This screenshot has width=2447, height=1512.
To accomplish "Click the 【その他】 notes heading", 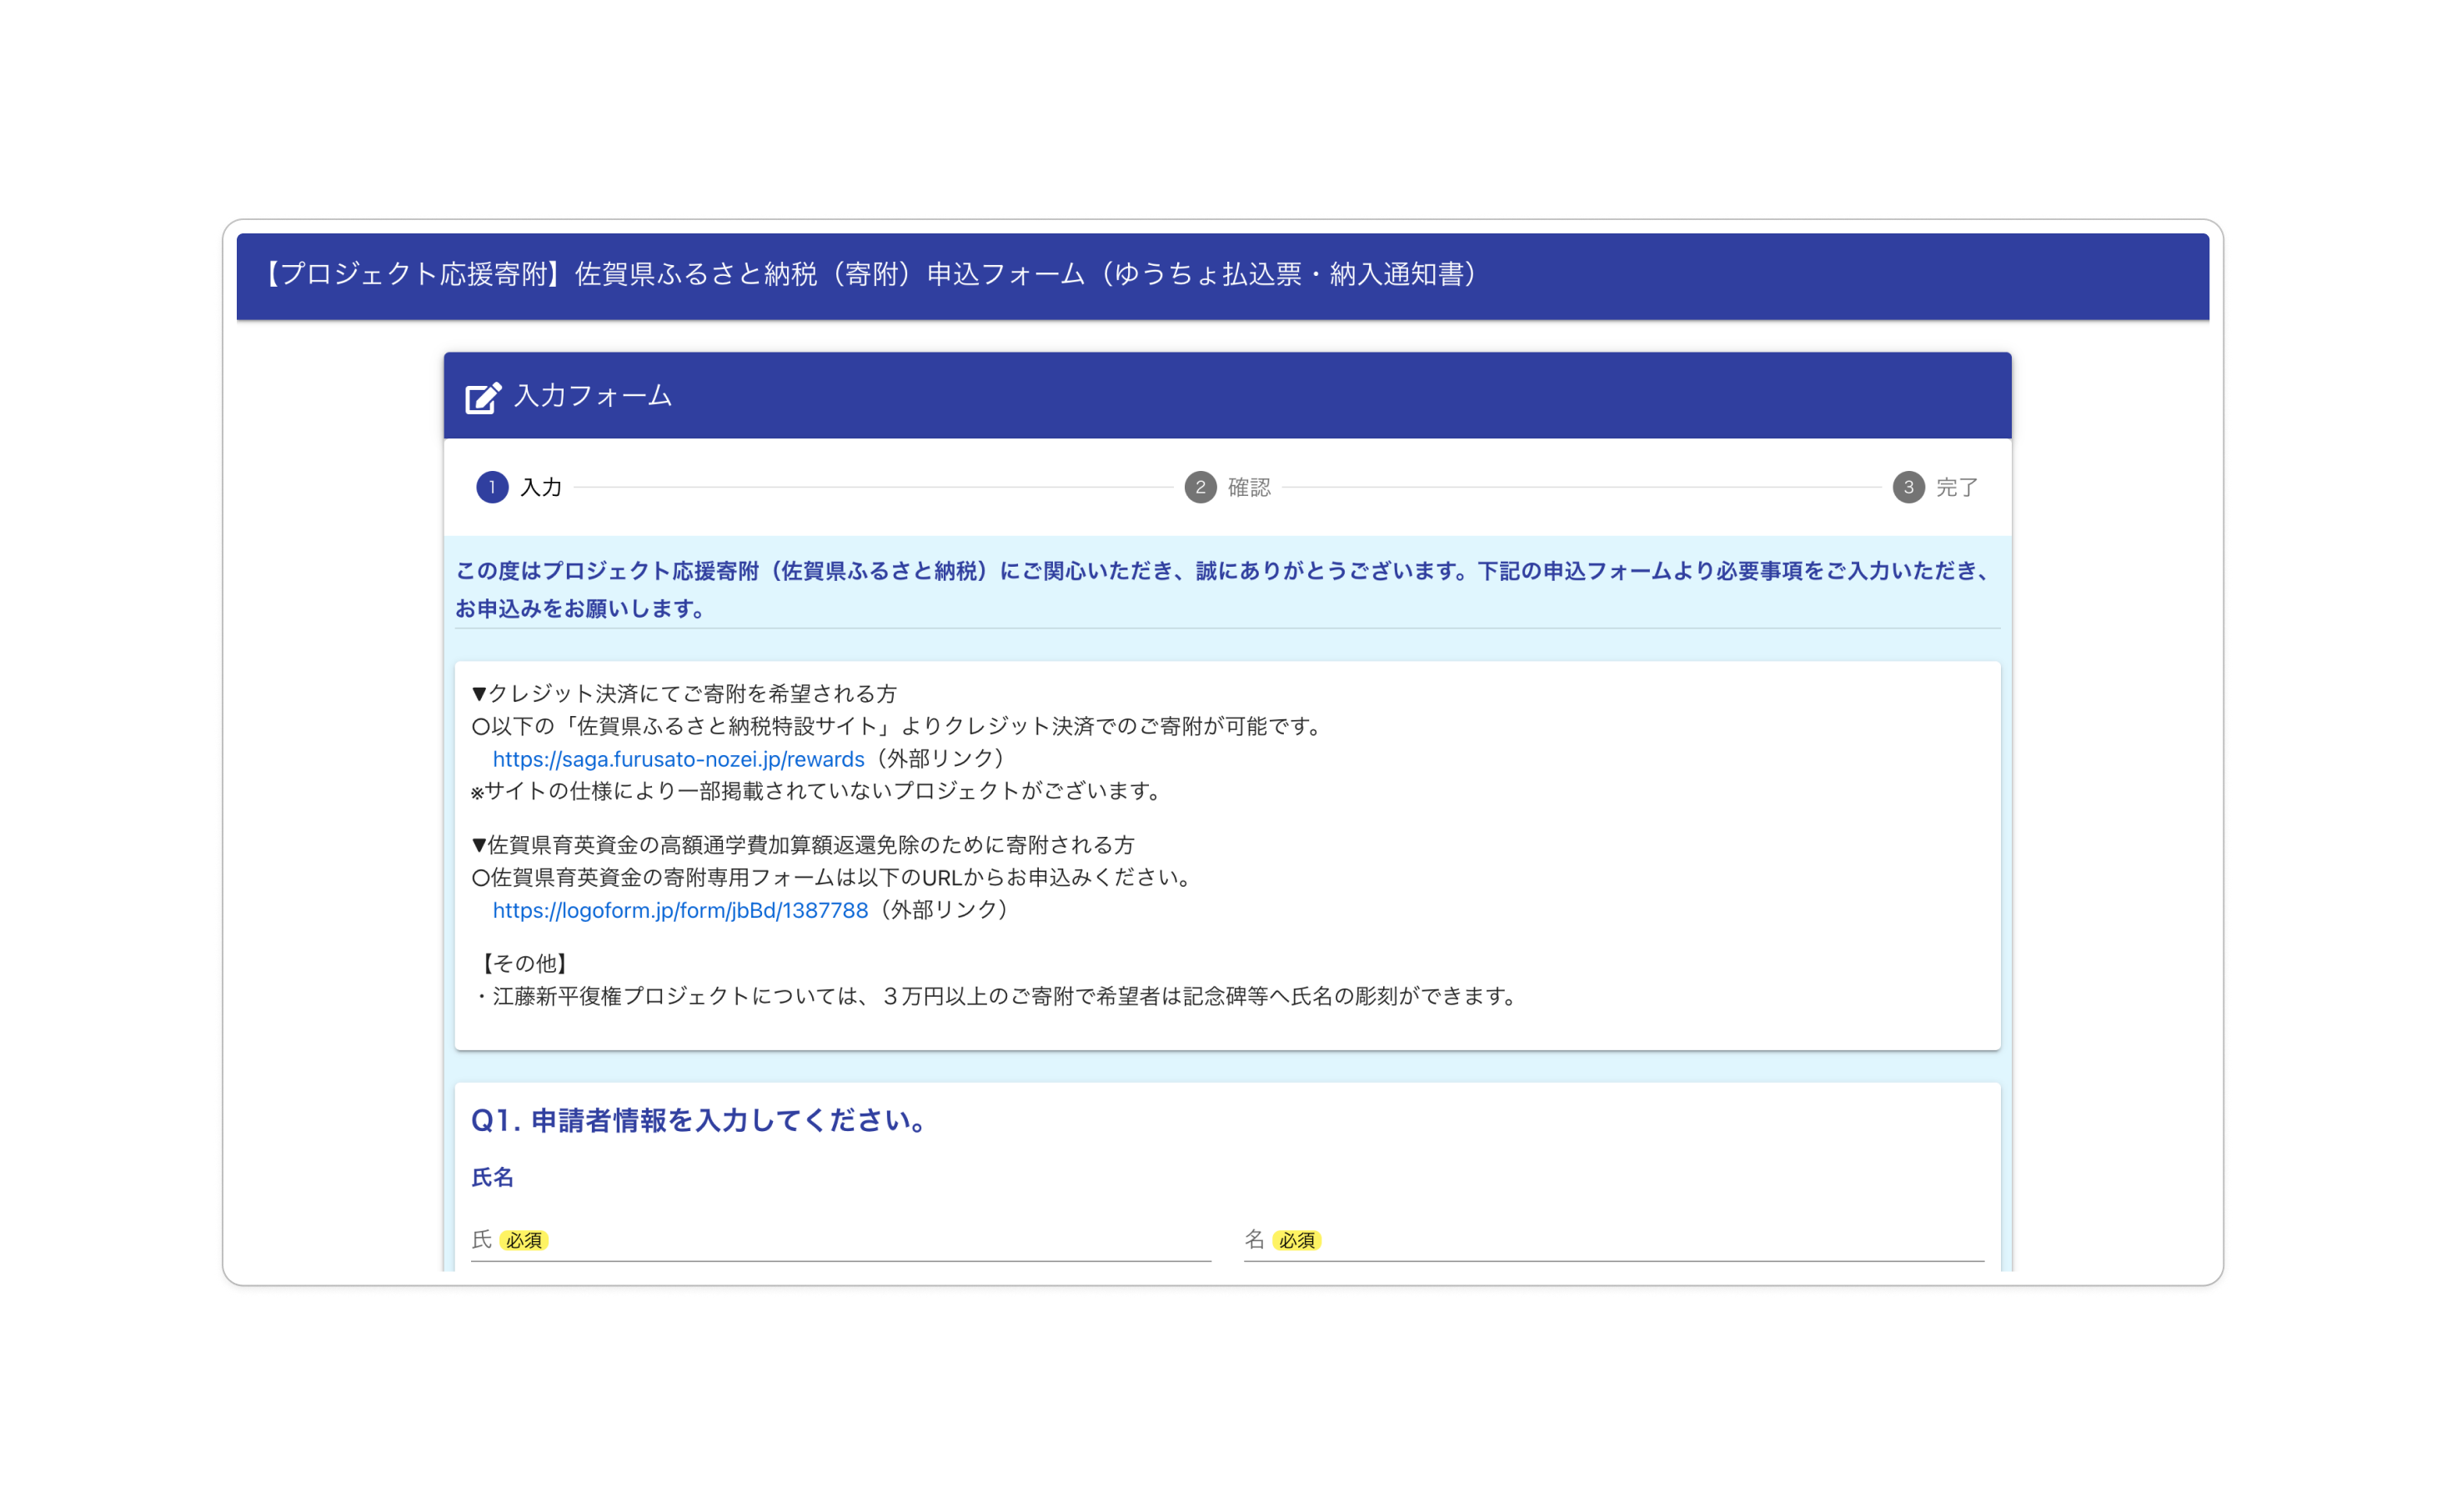I will coord(524,963).
